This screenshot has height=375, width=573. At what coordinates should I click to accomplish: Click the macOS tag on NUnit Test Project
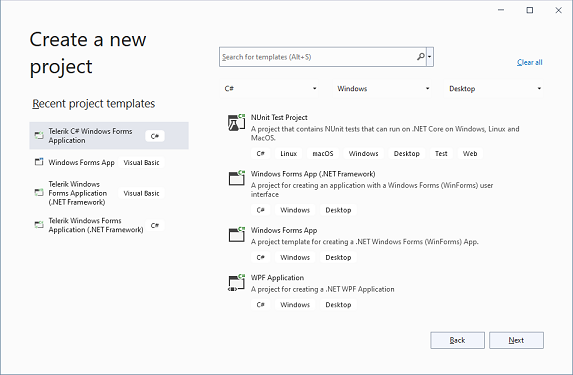(x=323, y=154)
